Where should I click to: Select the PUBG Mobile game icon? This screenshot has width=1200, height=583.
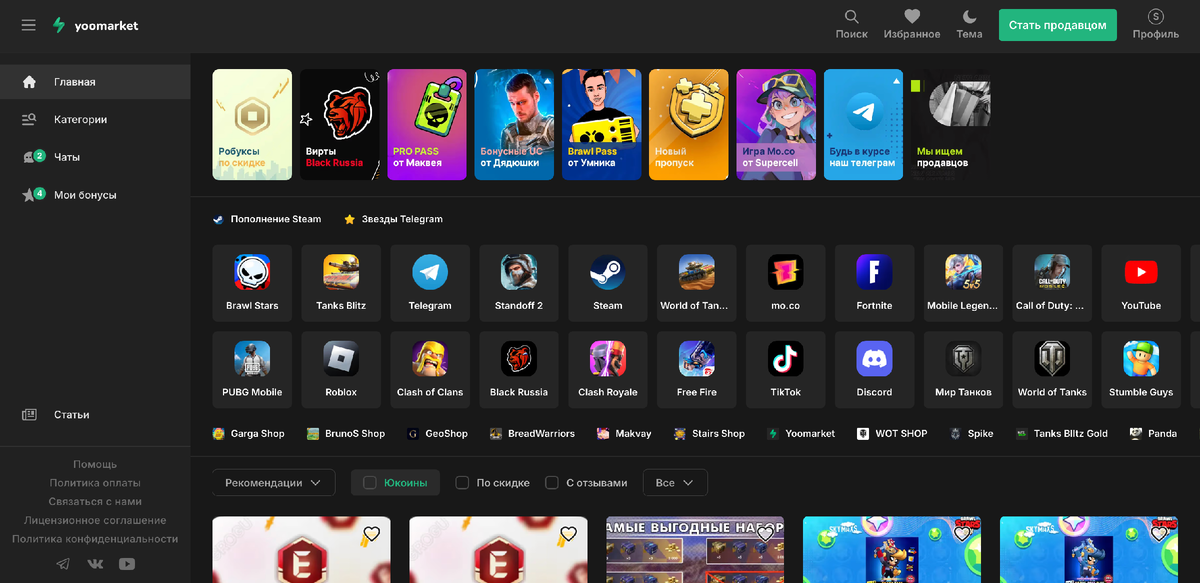click(x=252, y=370)
